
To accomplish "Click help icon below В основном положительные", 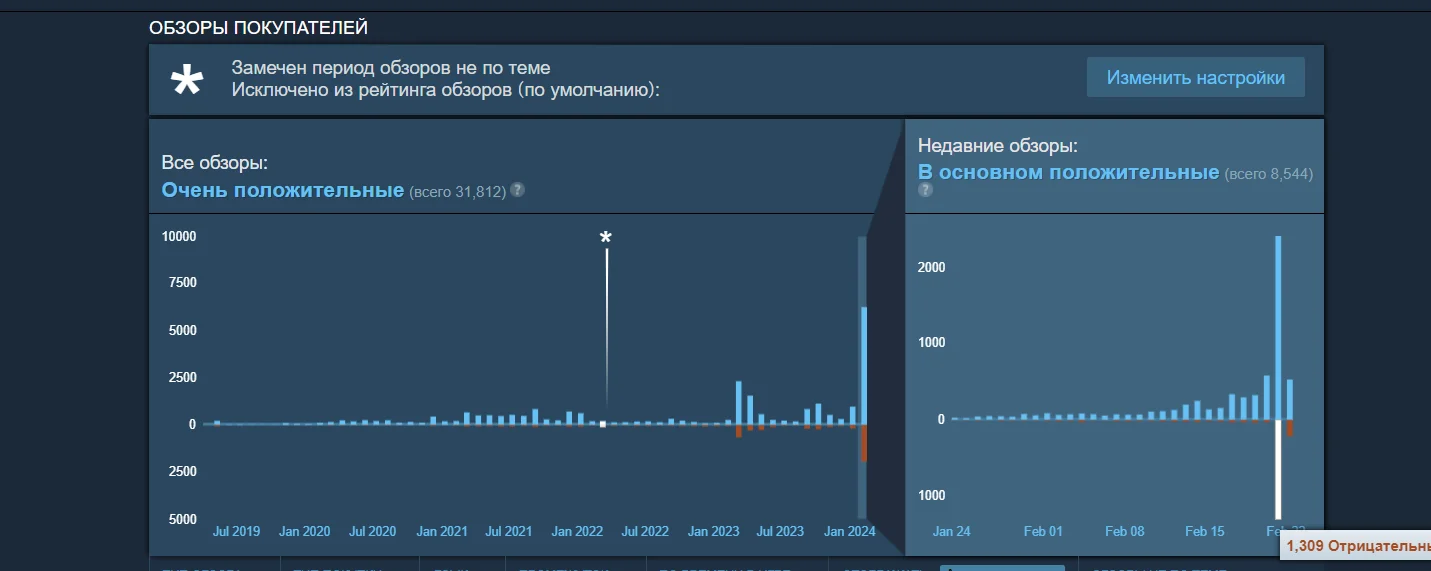I will click(925, 190).
